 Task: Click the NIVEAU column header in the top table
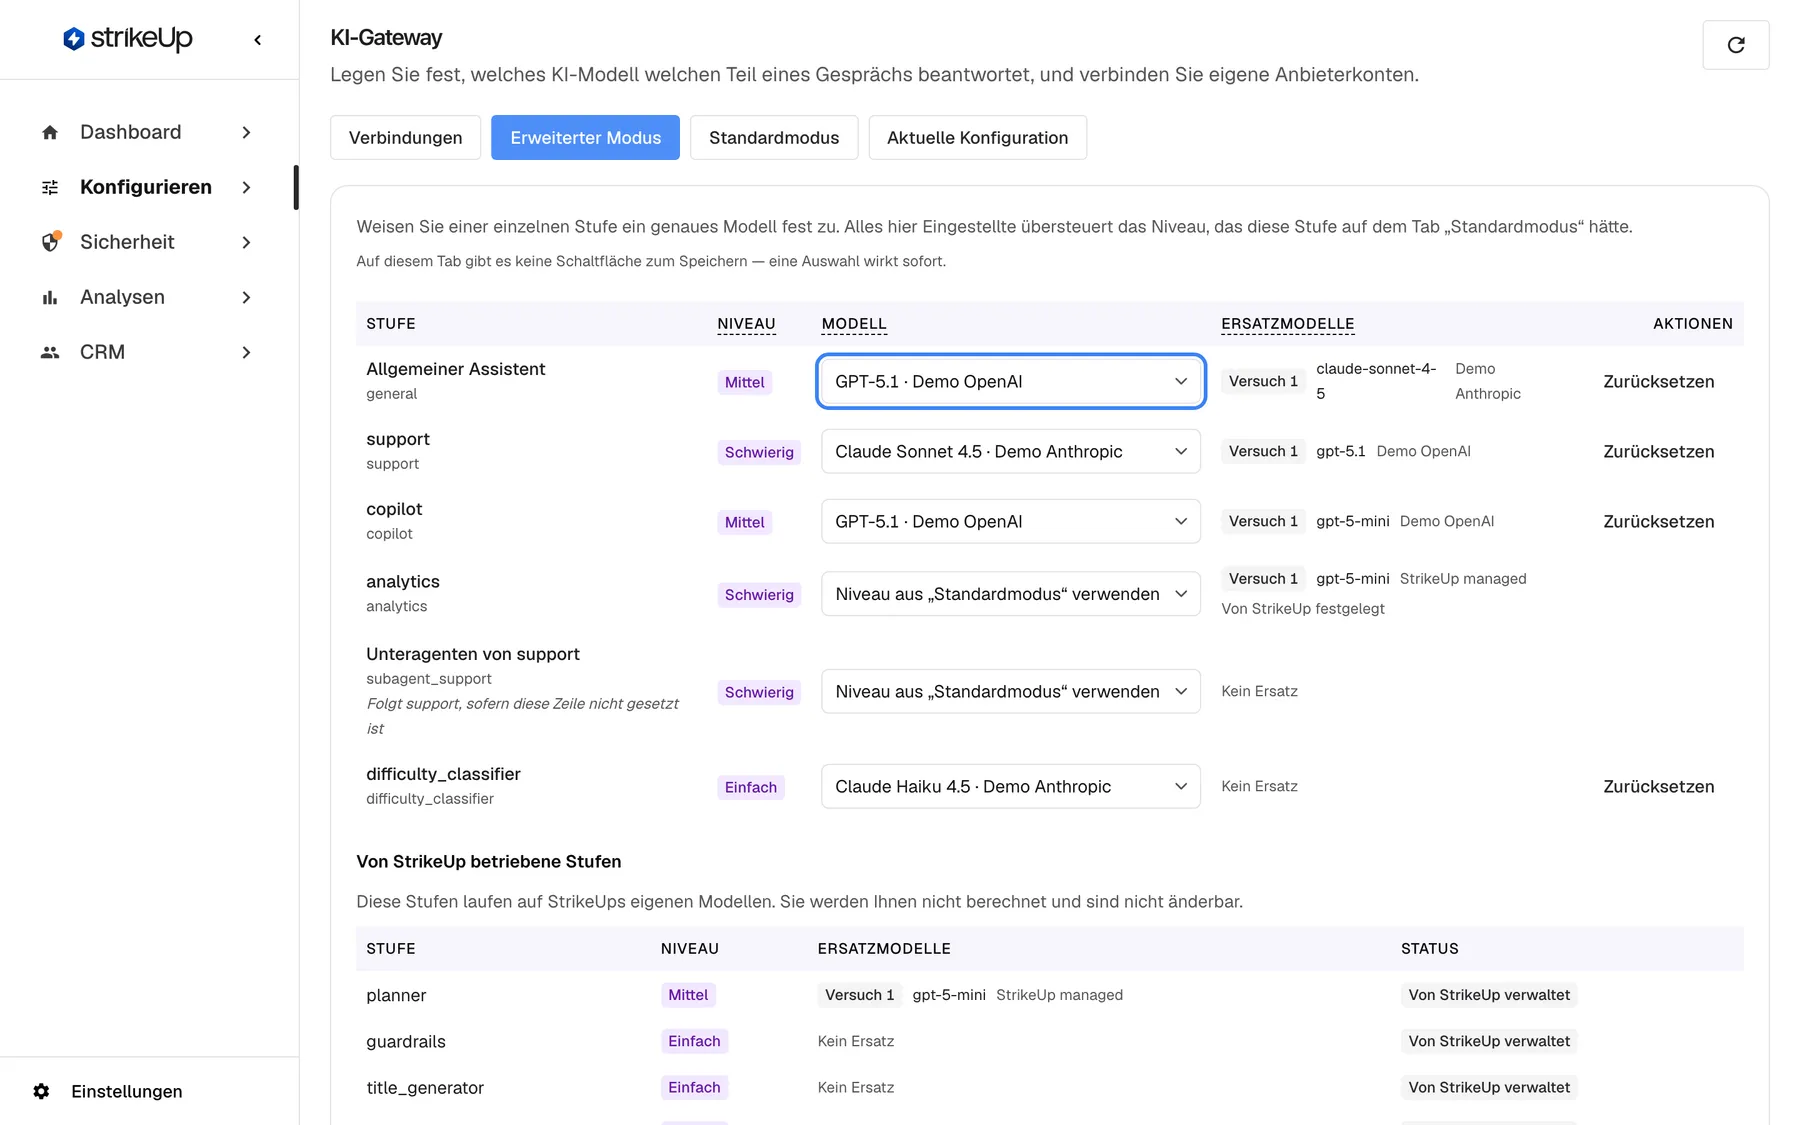click(746, 323)
